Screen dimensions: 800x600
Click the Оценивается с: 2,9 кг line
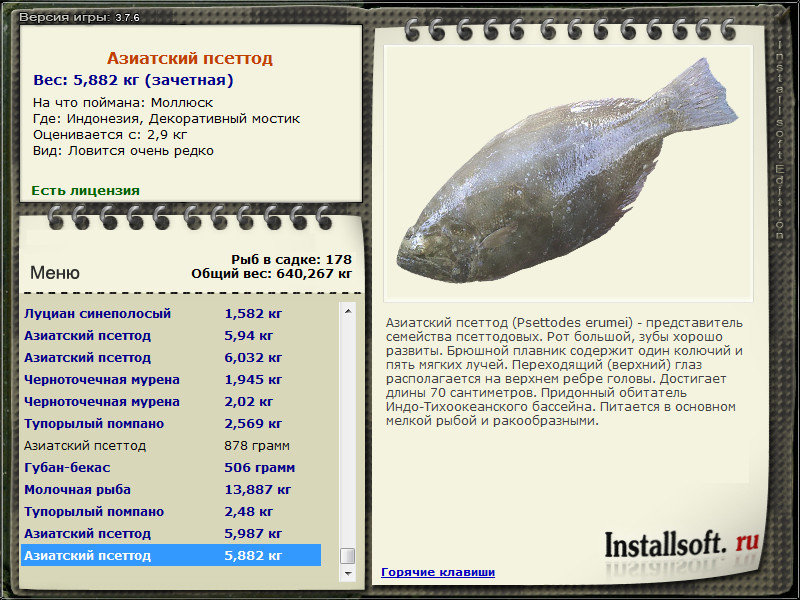110,135
